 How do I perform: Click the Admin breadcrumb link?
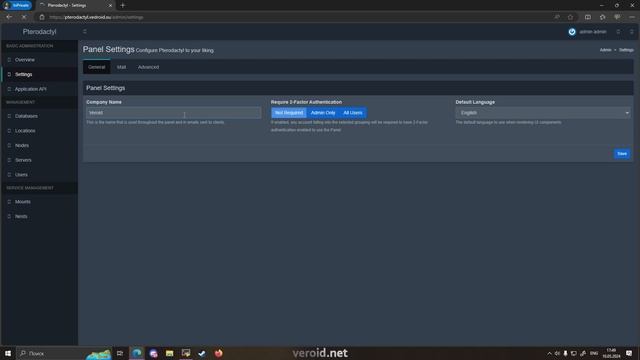coord(605,50)
